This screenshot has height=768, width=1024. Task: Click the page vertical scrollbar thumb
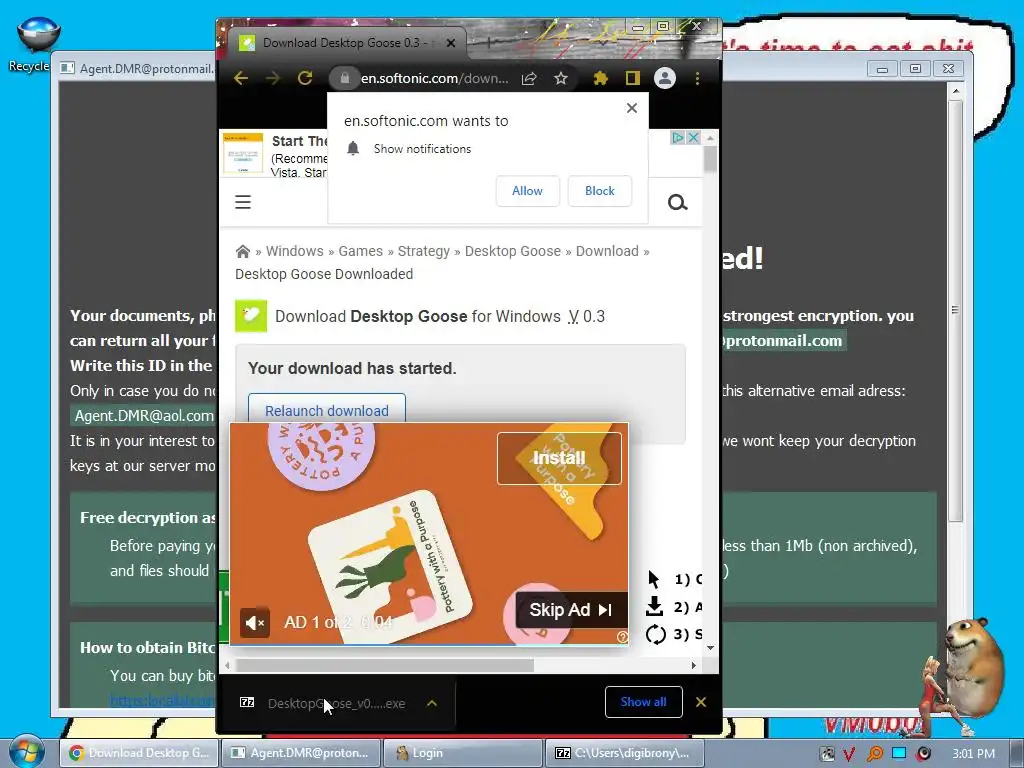pos(710,159)
